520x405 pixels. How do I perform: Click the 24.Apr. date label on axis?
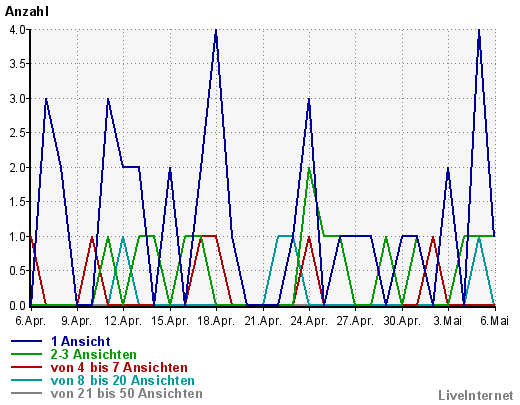click(x=309, y=321)
